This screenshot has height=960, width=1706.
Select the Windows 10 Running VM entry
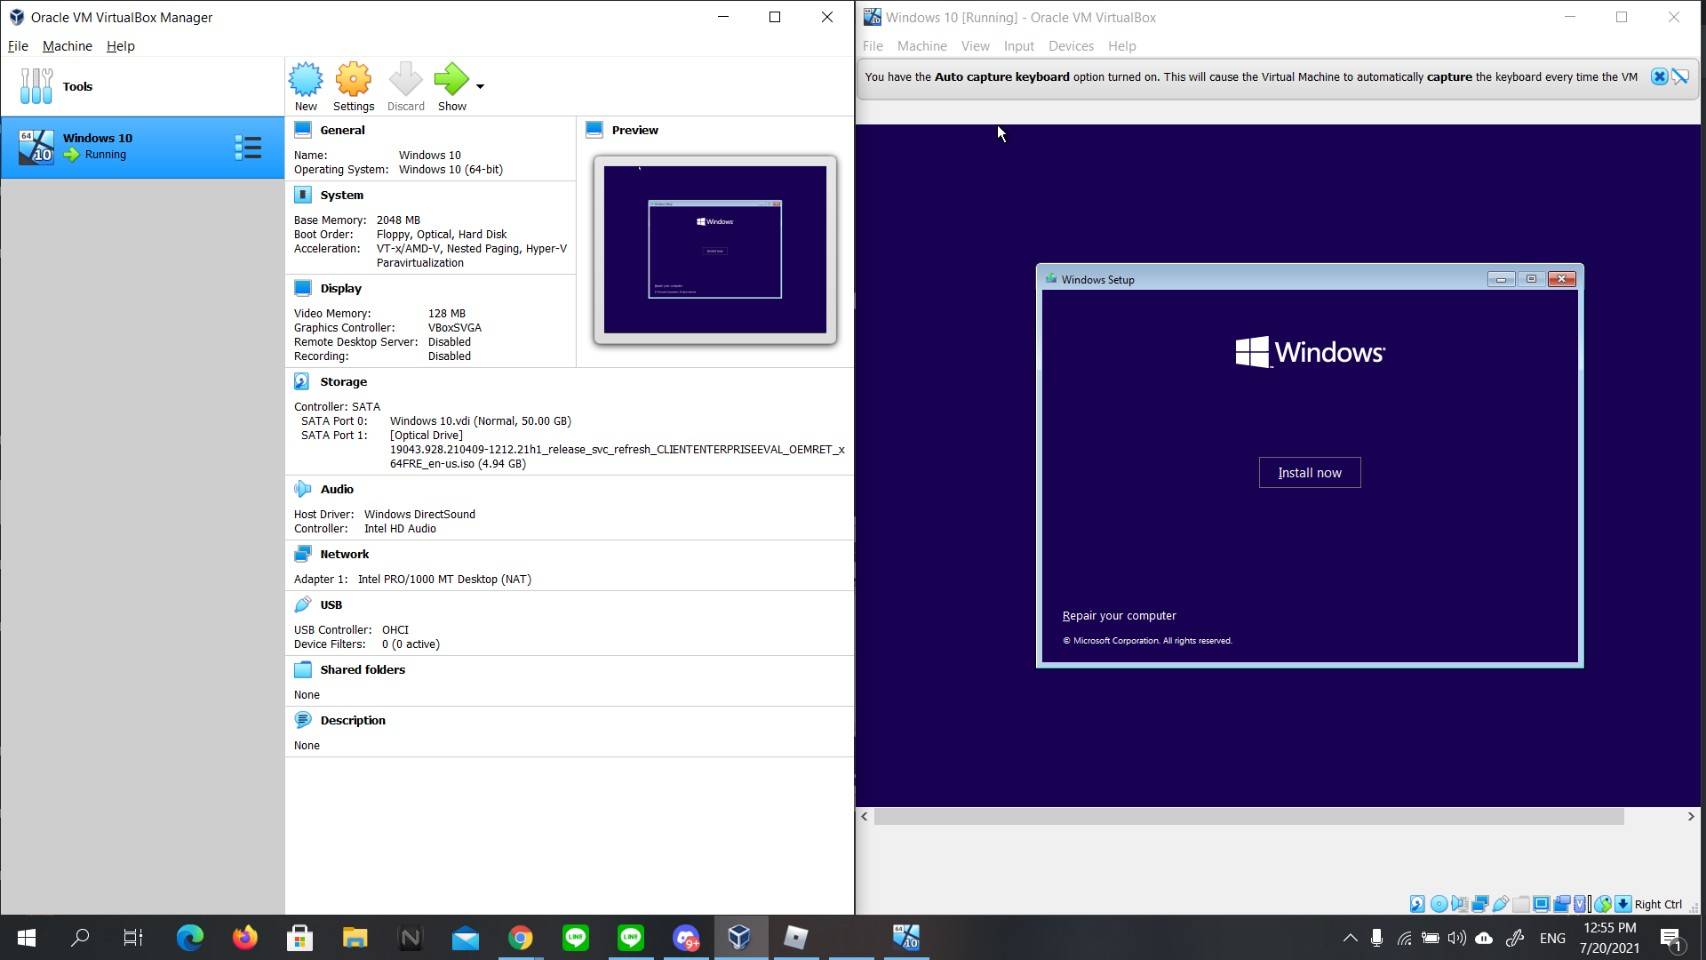tap(142, 147)
